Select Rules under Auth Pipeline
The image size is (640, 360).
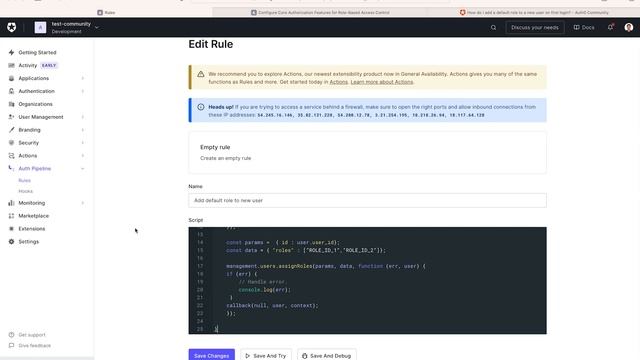tap(24, 180)
